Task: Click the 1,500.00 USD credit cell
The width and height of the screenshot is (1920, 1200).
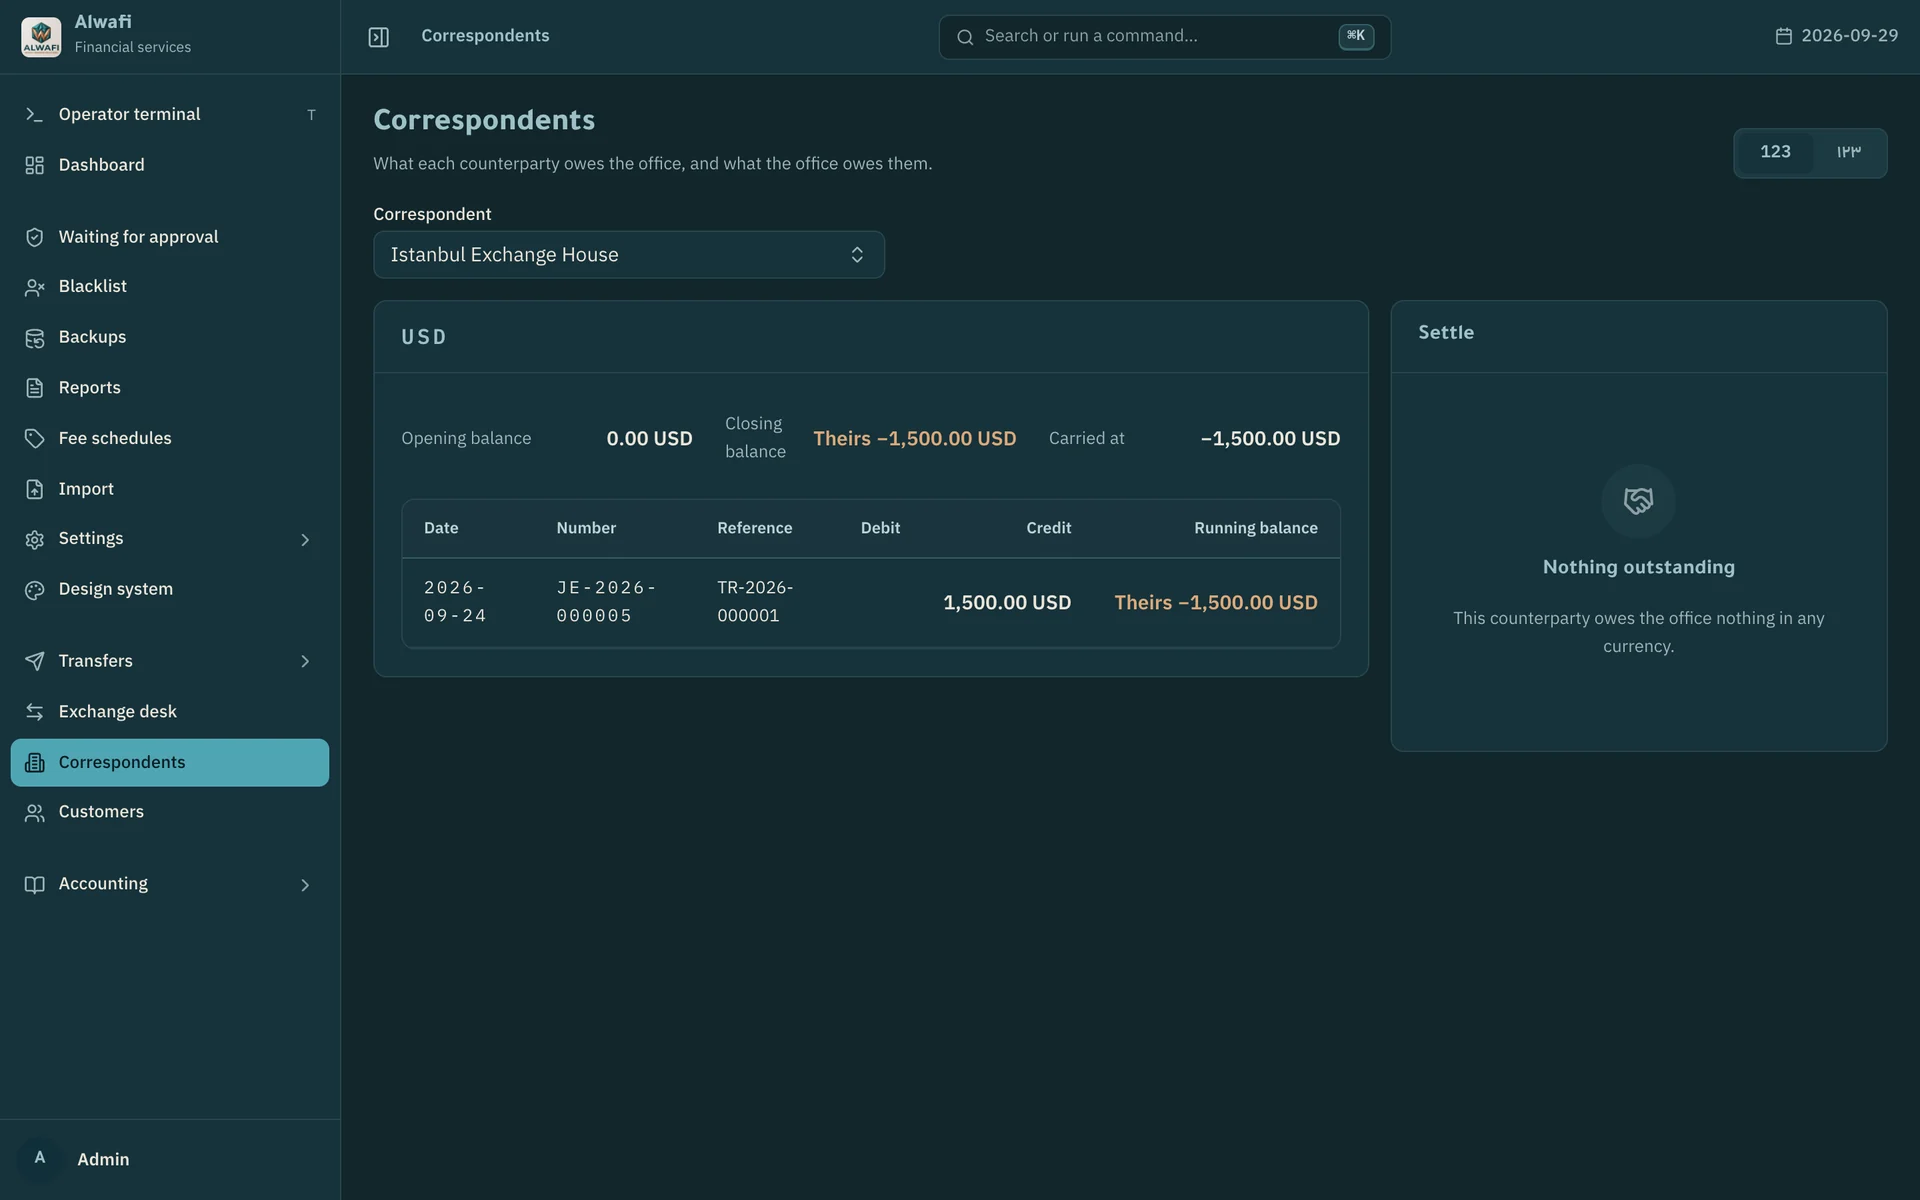Action: [x=1007, y=603]
